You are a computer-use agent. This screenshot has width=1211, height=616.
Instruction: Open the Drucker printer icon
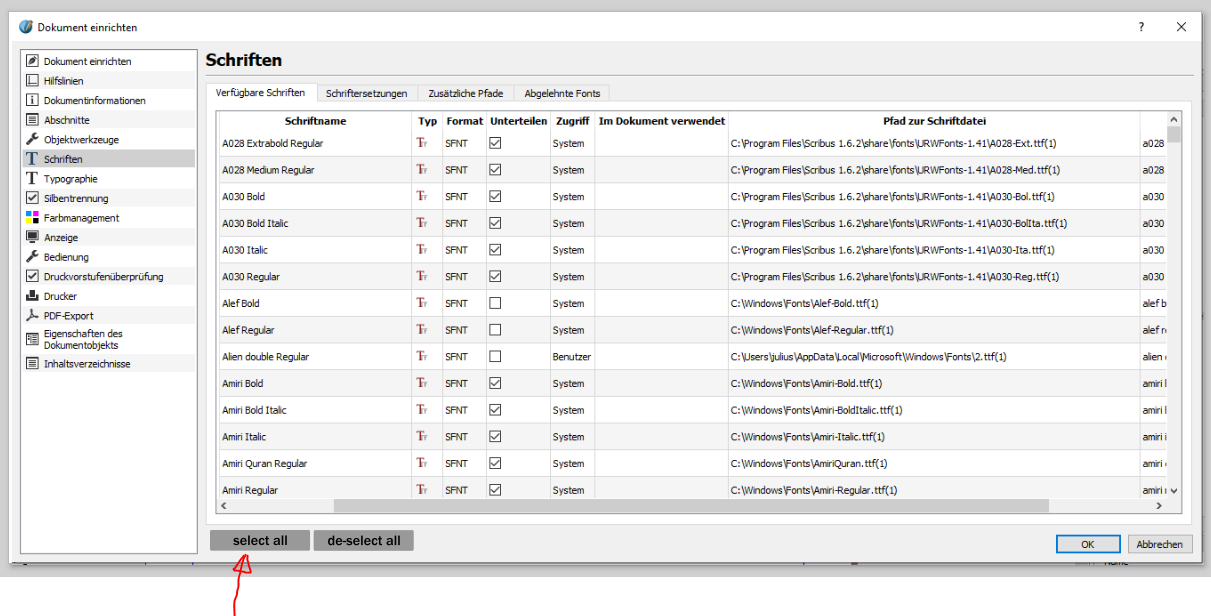click(x=32, y=296)
